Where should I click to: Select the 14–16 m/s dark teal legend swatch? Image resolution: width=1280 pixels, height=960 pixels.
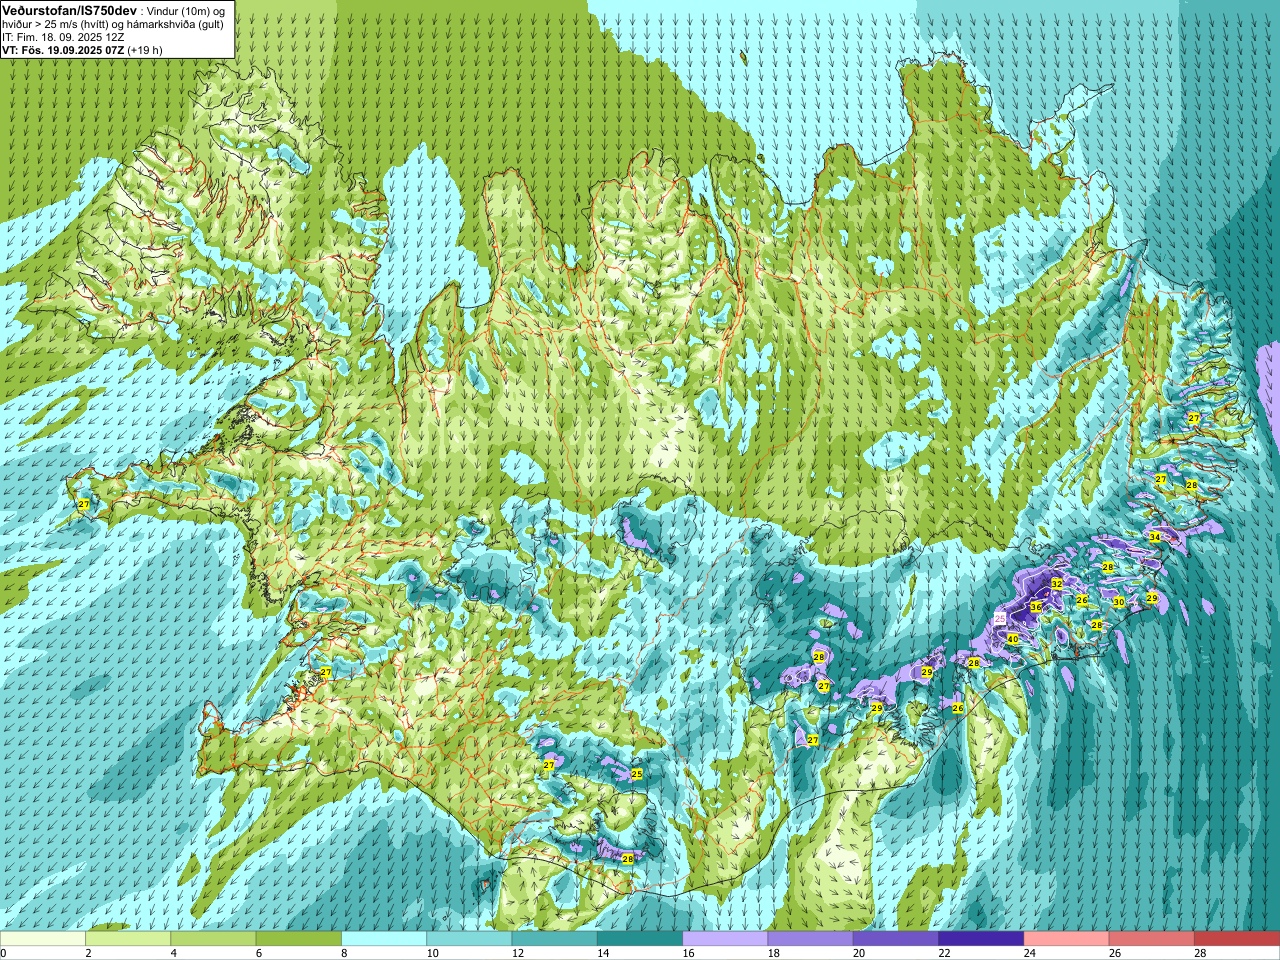[x=640, y=939]
